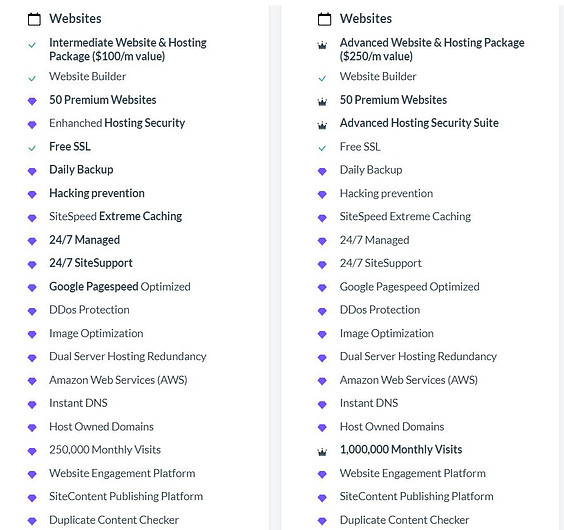Click the checkmark beside right Website Builder
Screen dimensions: 564x530
pos(322,78)
